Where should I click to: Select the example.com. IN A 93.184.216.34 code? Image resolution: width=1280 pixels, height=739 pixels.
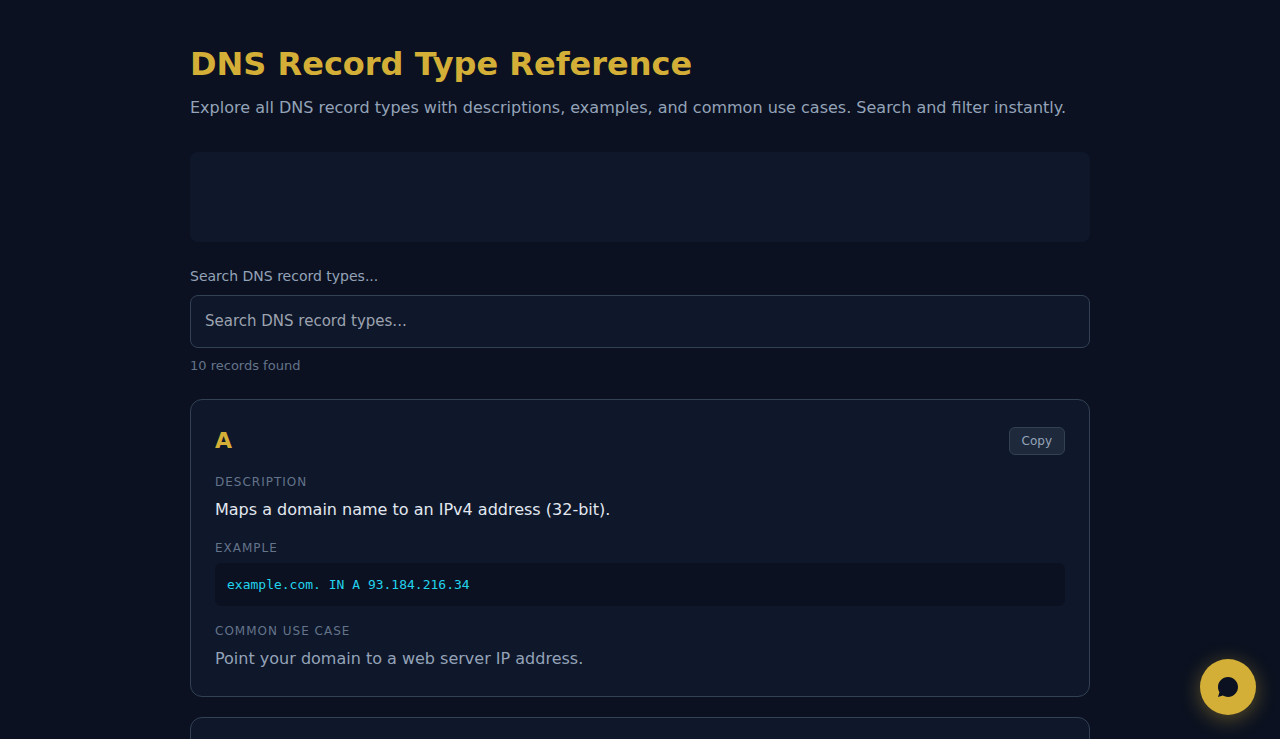pyautogui.click(x=348, y=584)
